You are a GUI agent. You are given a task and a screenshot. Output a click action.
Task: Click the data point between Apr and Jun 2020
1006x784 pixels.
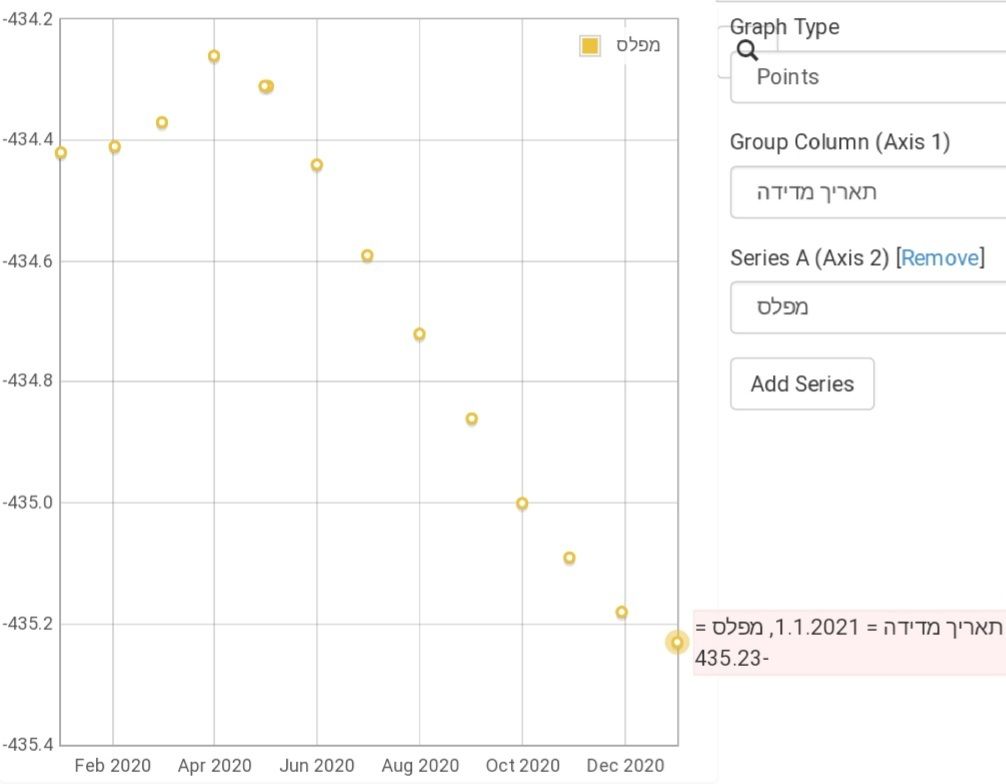tap(266, 87)
